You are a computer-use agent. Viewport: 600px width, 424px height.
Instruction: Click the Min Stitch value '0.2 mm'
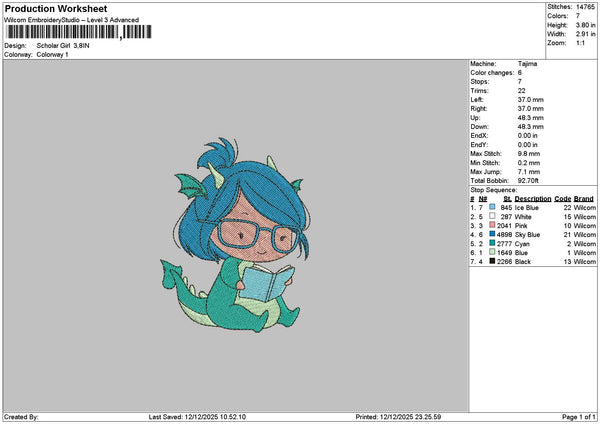tap(529, 163)
